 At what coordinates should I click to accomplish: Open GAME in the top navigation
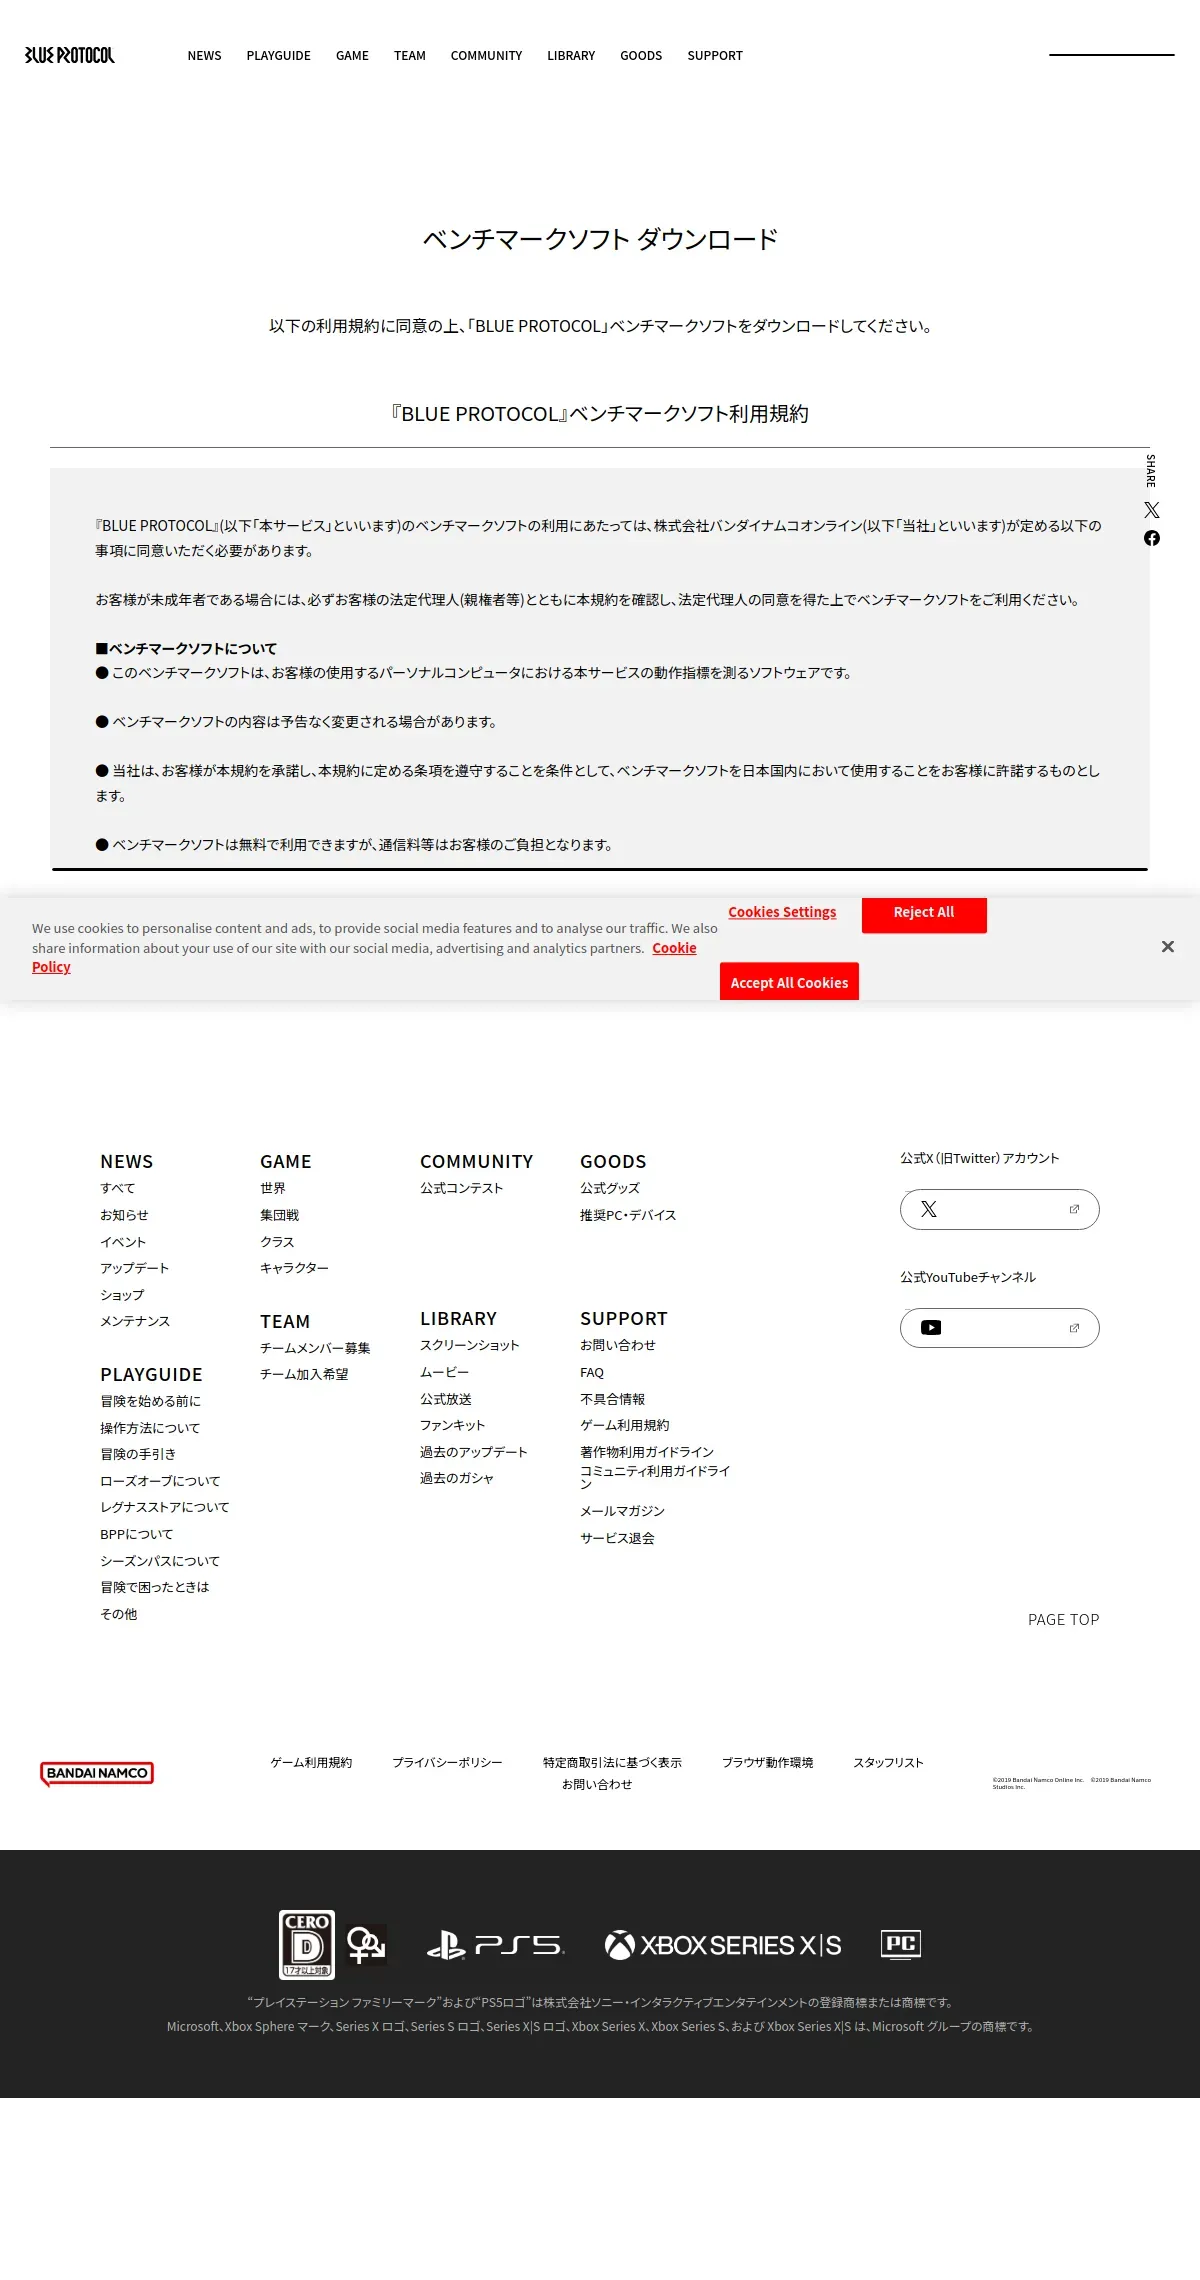click(x=352, y=56)
